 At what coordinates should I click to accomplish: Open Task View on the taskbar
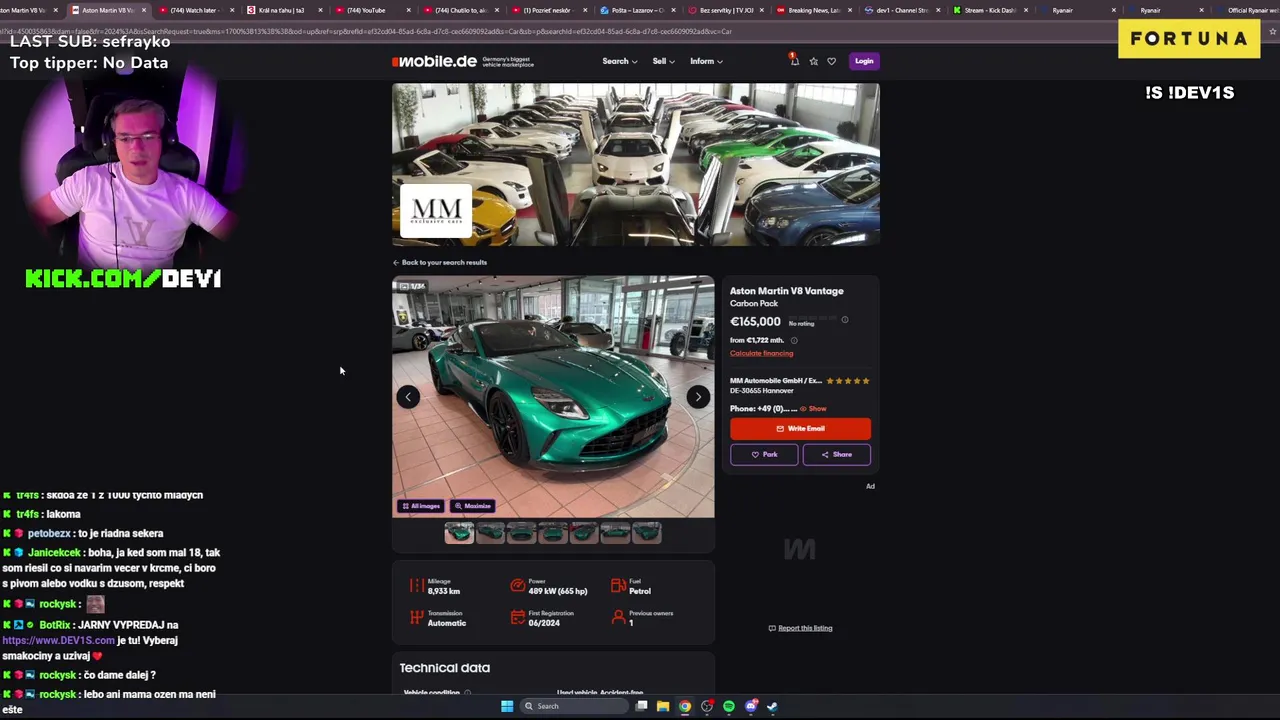tap(641, 706)
